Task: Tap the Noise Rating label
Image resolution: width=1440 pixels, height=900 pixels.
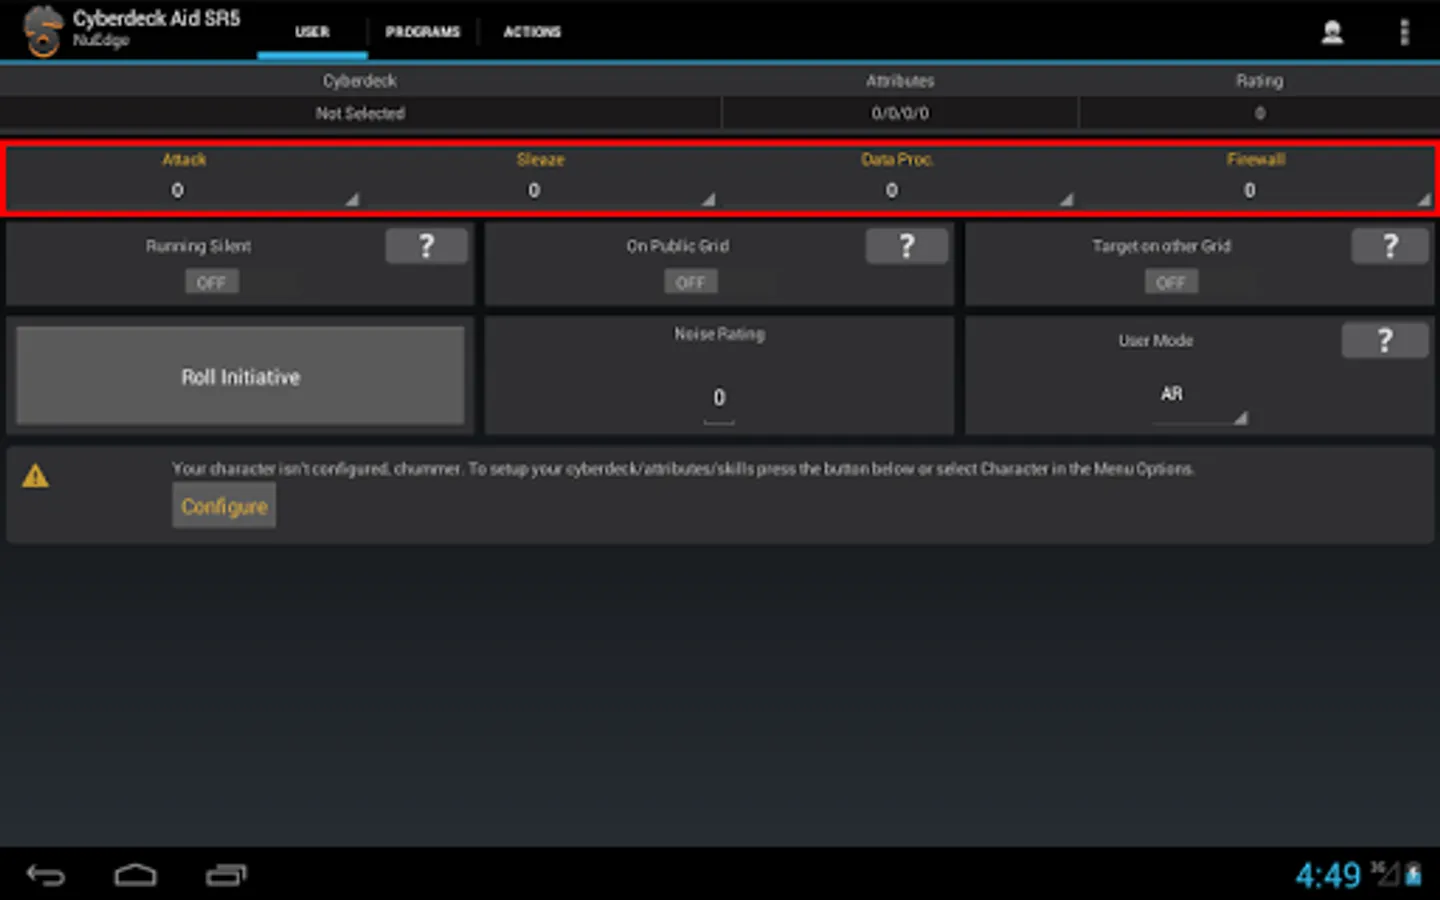Action: click(719, 334)
